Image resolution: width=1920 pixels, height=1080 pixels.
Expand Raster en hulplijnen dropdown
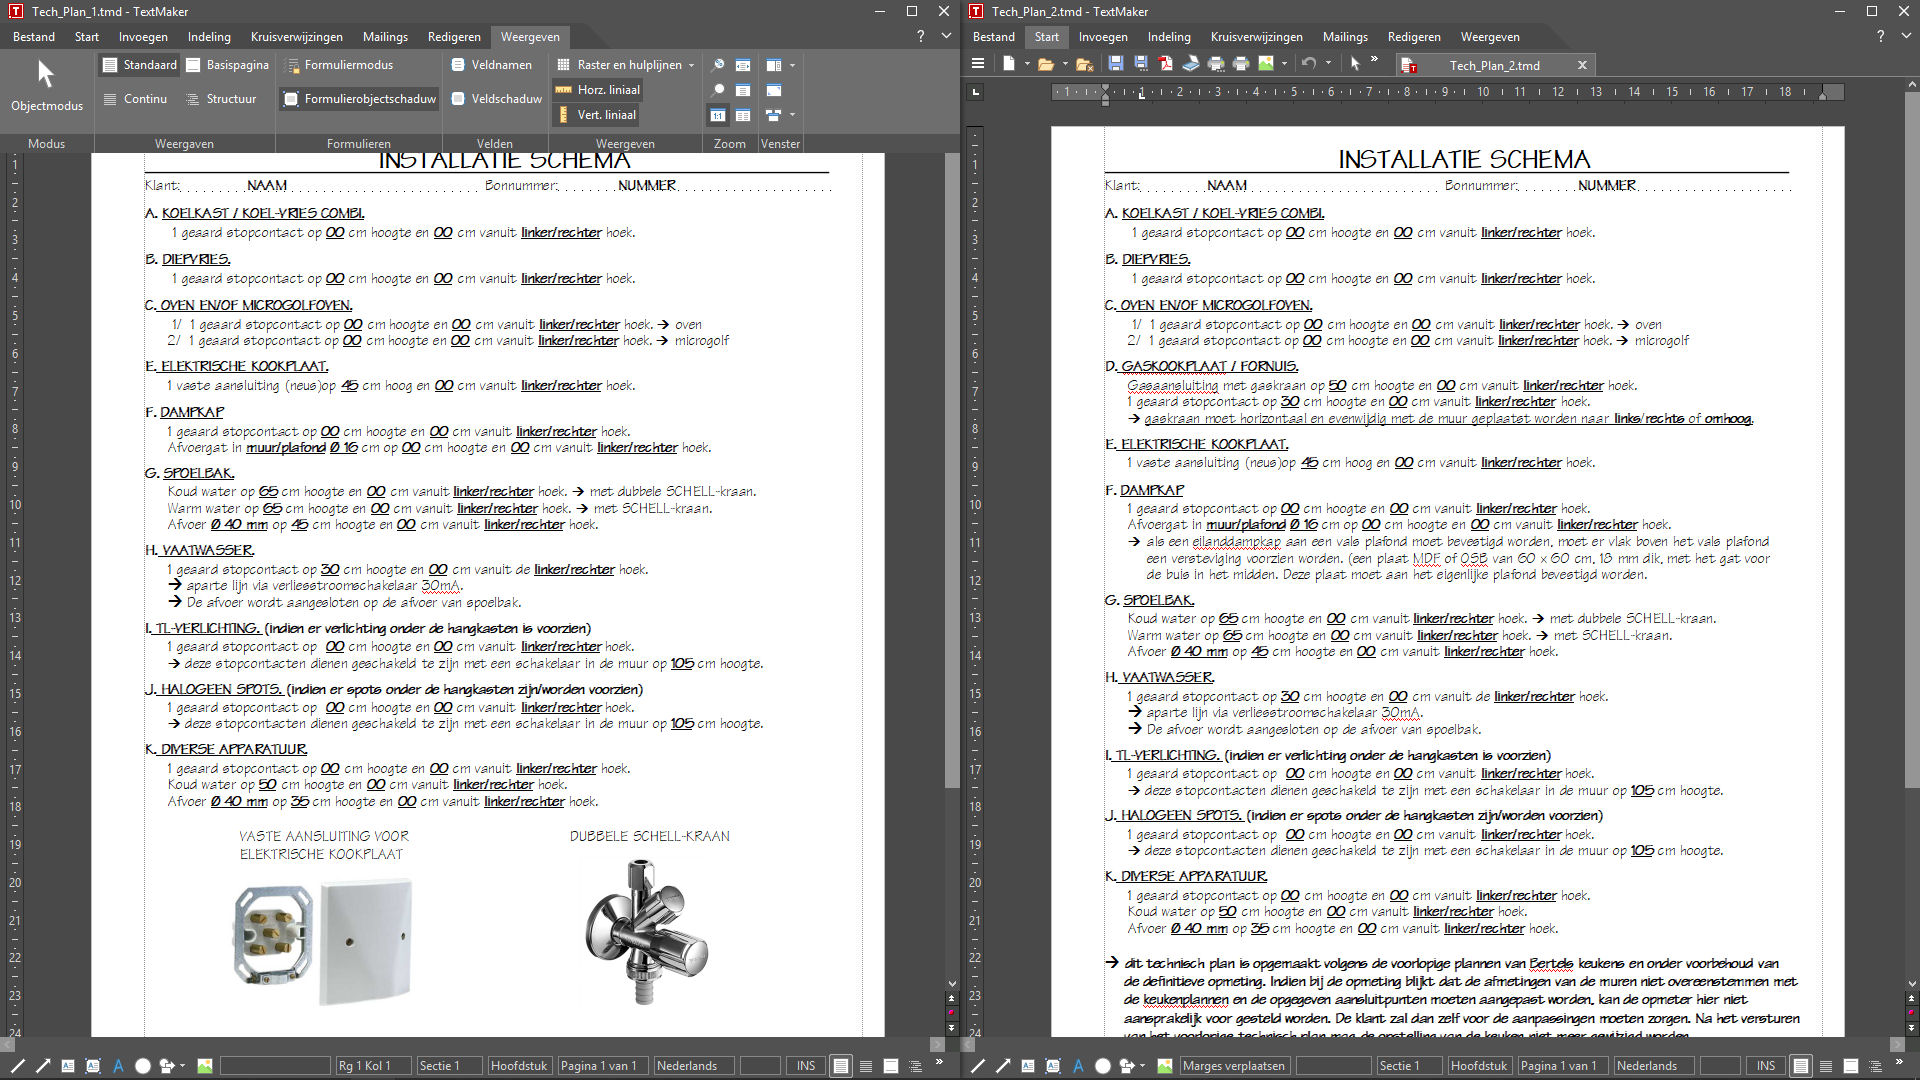pos(691,65)
